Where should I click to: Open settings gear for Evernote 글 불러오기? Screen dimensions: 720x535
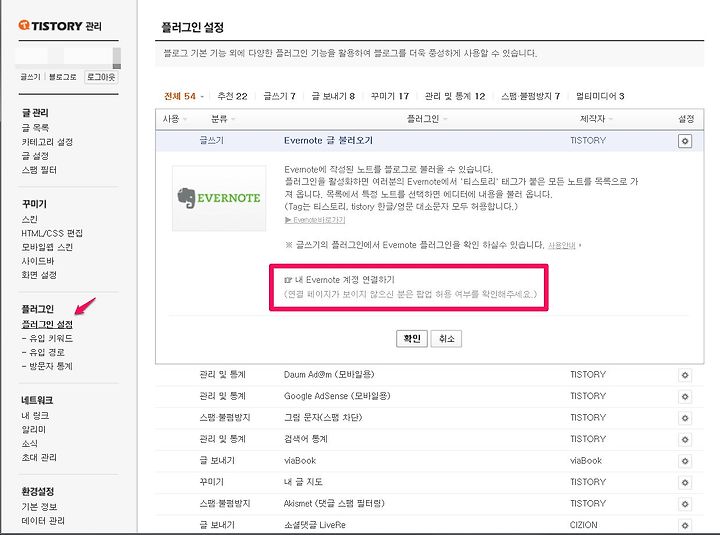pyautogui.click(x=685, y=141)
